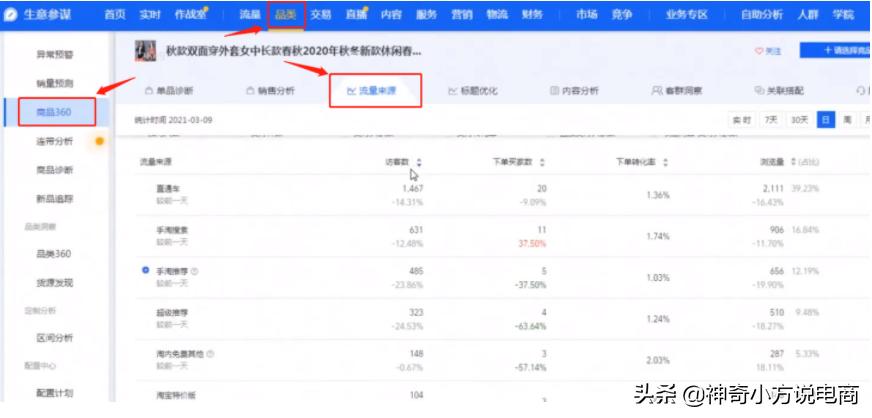
Task: Open 竞争 in top navigation
Action: [621, 15]
